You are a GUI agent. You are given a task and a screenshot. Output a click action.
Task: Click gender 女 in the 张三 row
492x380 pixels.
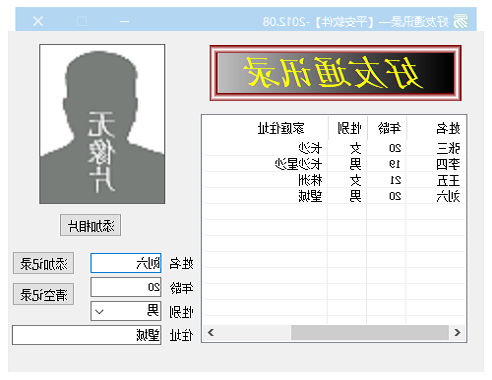pyautogui.click(x=355, y=148)
